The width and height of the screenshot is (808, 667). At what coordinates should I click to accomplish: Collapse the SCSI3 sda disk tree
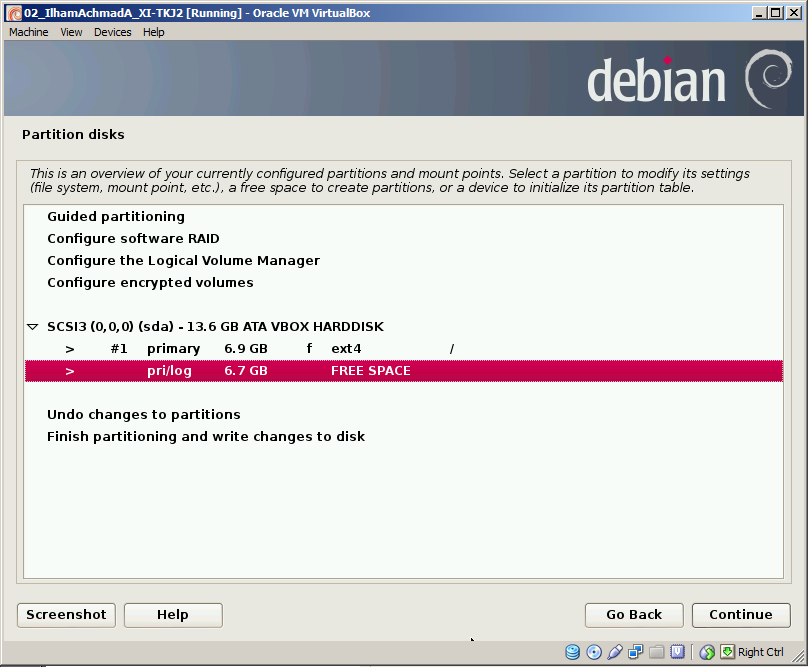[31, 327]
